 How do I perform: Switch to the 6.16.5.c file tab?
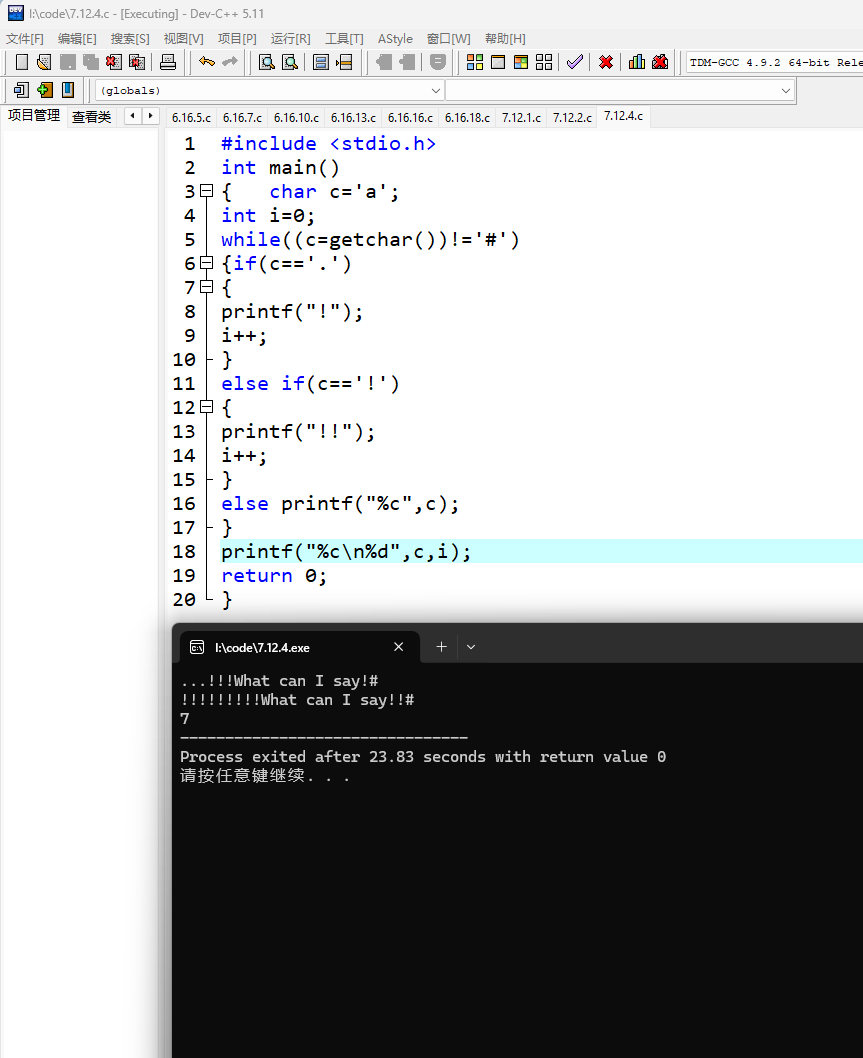coord(191,117)
